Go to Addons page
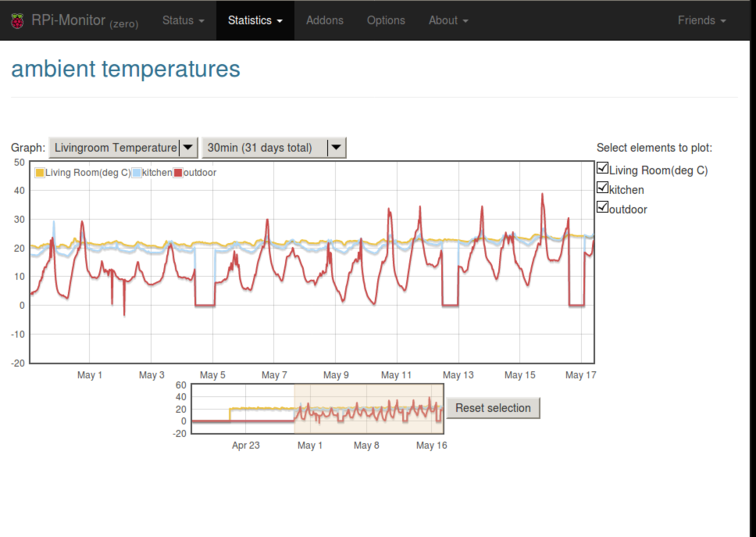This screenshot has width=756, height=537. [x=324, y=20]
